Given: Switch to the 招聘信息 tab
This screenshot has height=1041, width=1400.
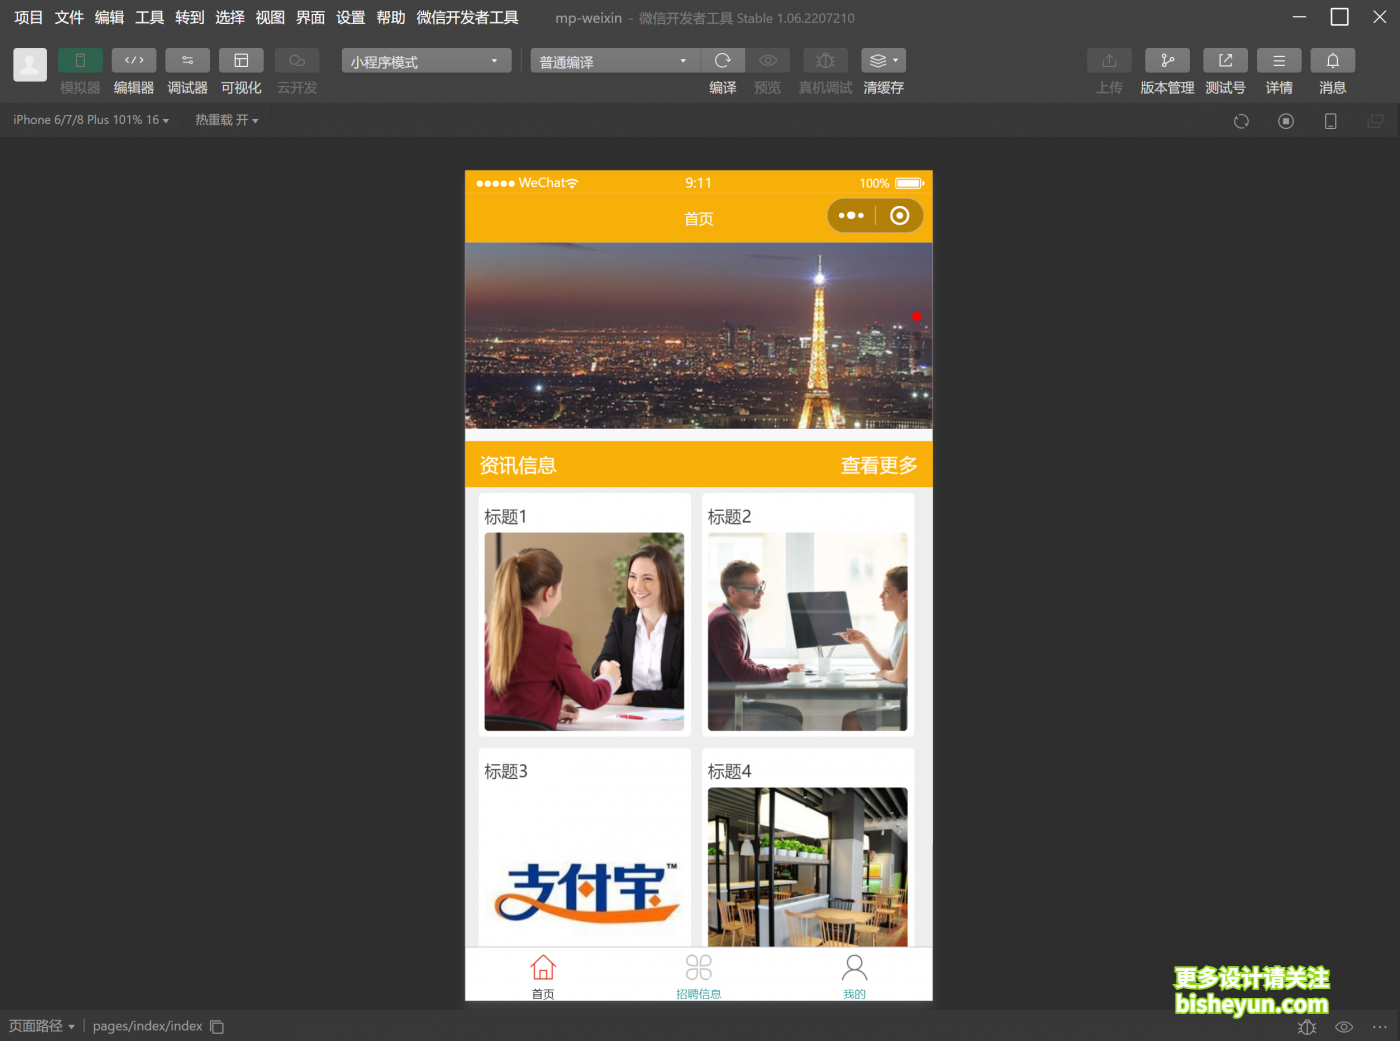Looking at the screenshot, I should coord(699,976).
